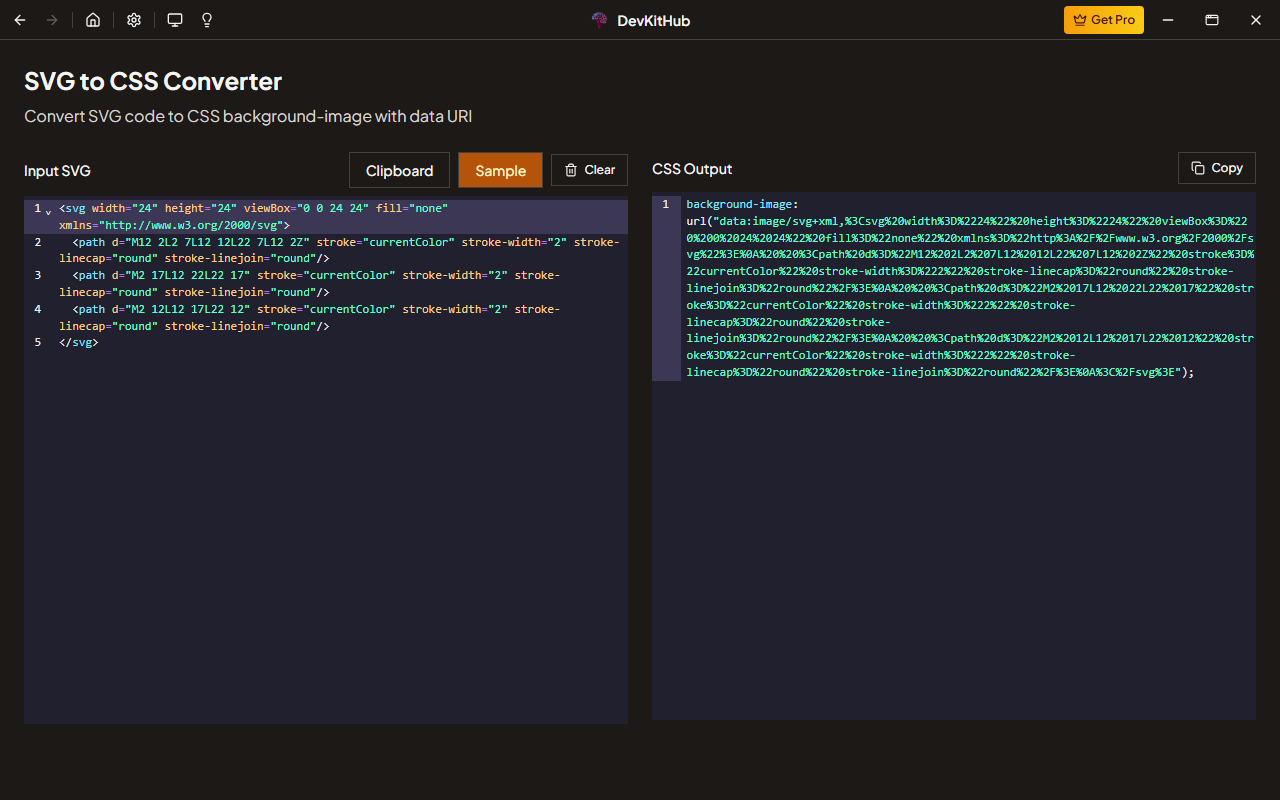Click the converter description subtitle
1280x800 pixels.
click(248, 116)
